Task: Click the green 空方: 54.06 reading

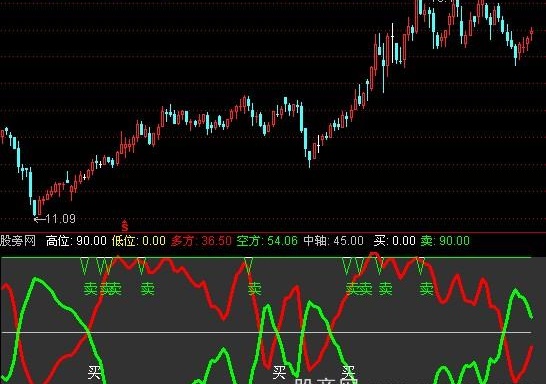Action: click(267, 241)
